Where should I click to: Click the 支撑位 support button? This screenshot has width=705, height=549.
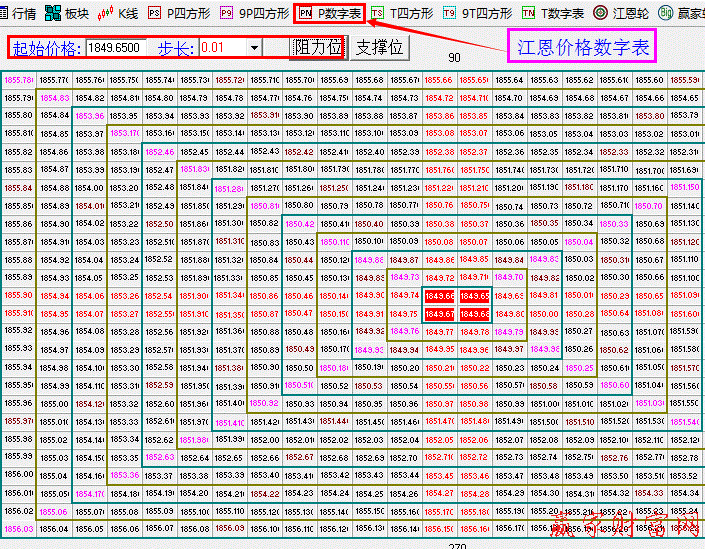(x=380, y=47)
